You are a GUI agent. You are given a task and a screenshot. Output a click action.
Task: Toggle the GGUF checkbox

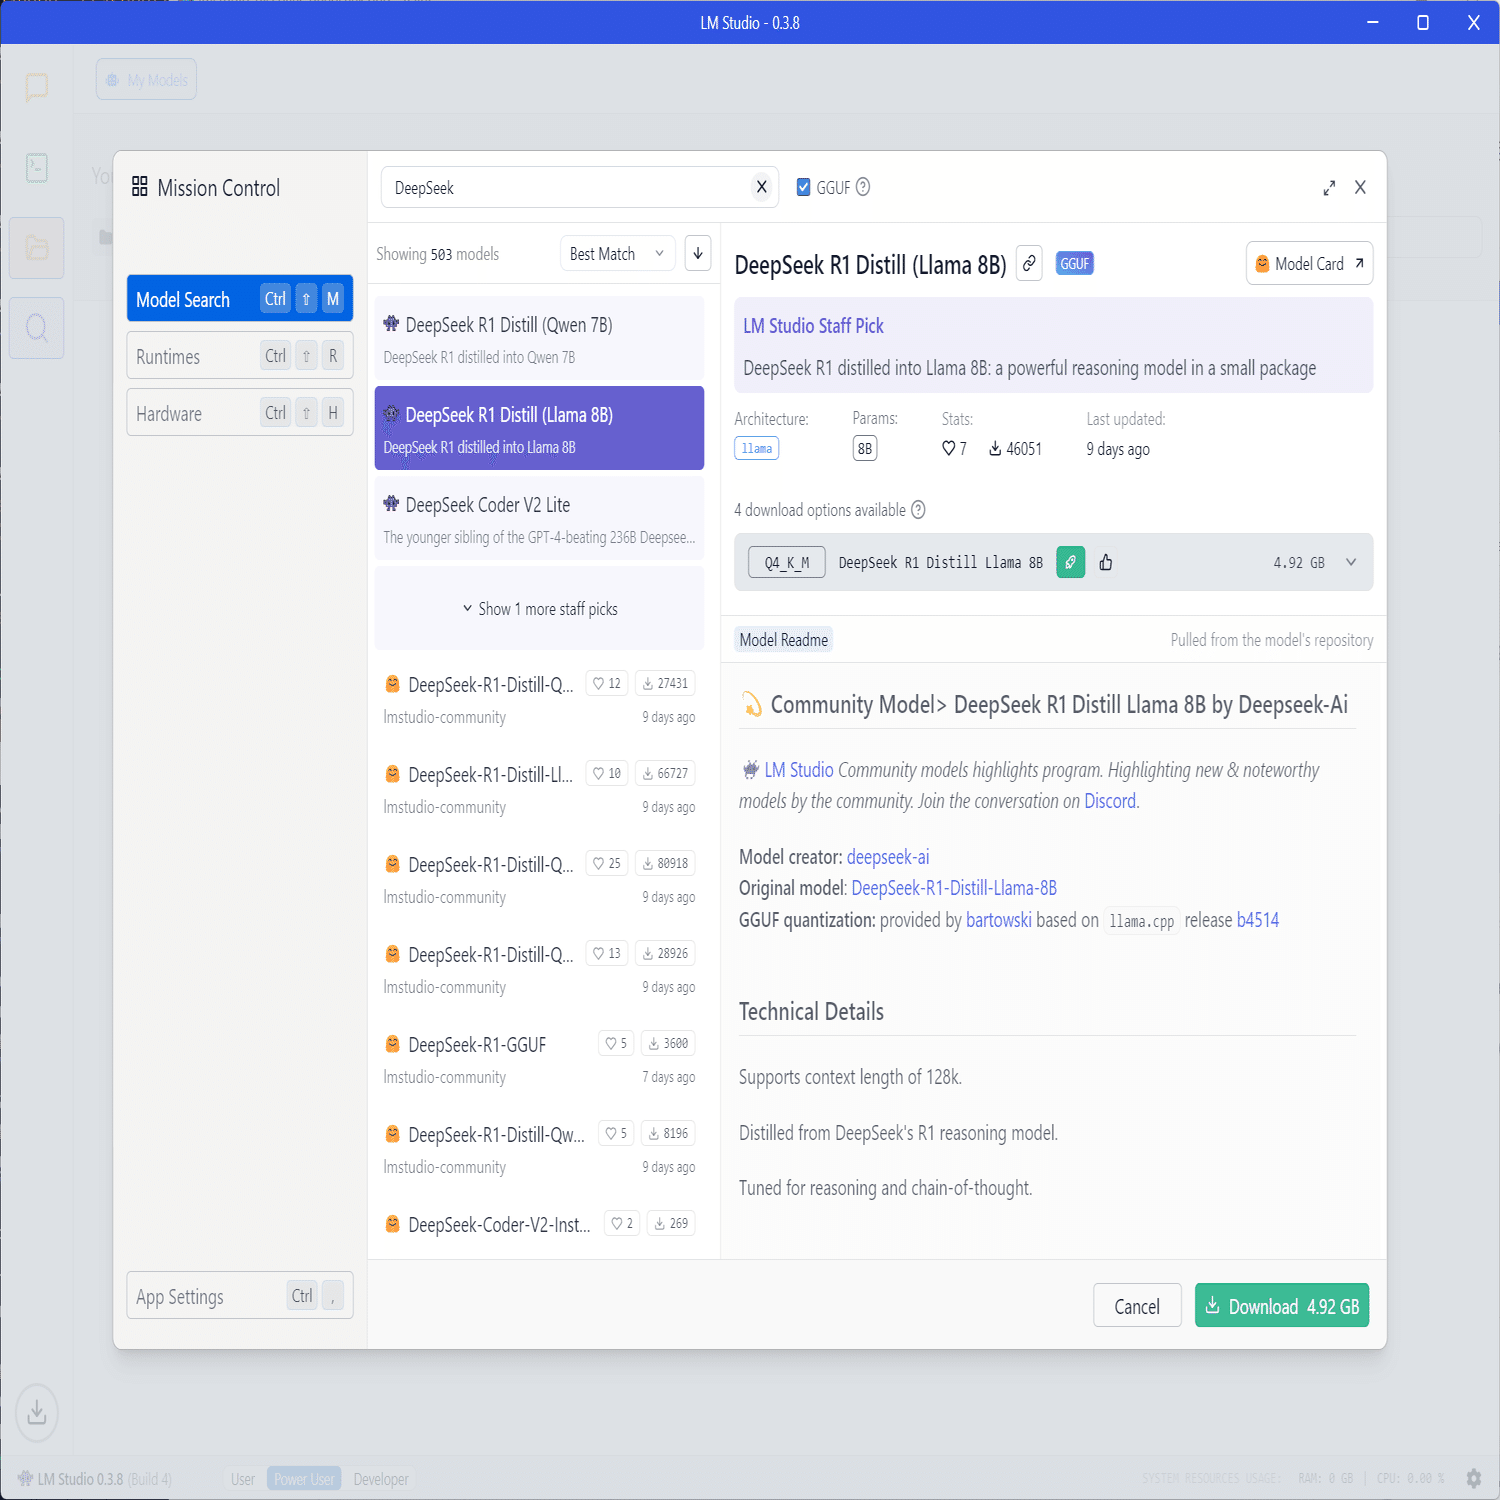coord(803,187)
